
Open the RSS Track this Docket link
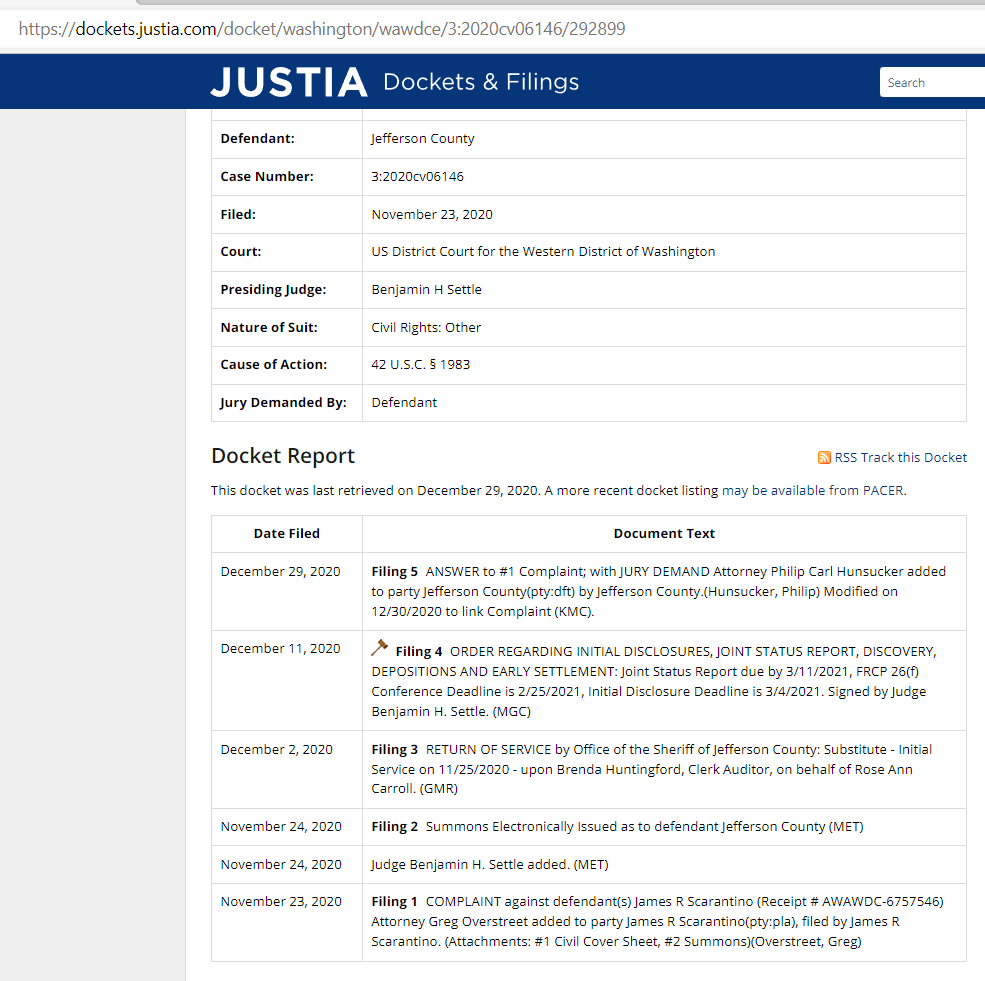tap(900, 458)
